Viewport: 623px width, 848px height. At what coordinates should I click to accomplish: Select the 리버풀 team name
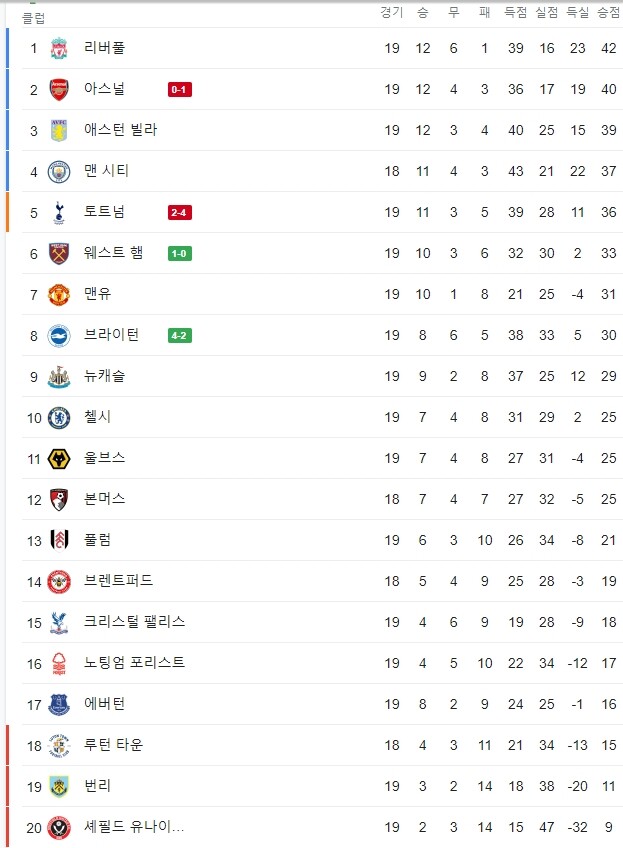tap(104, 48)
